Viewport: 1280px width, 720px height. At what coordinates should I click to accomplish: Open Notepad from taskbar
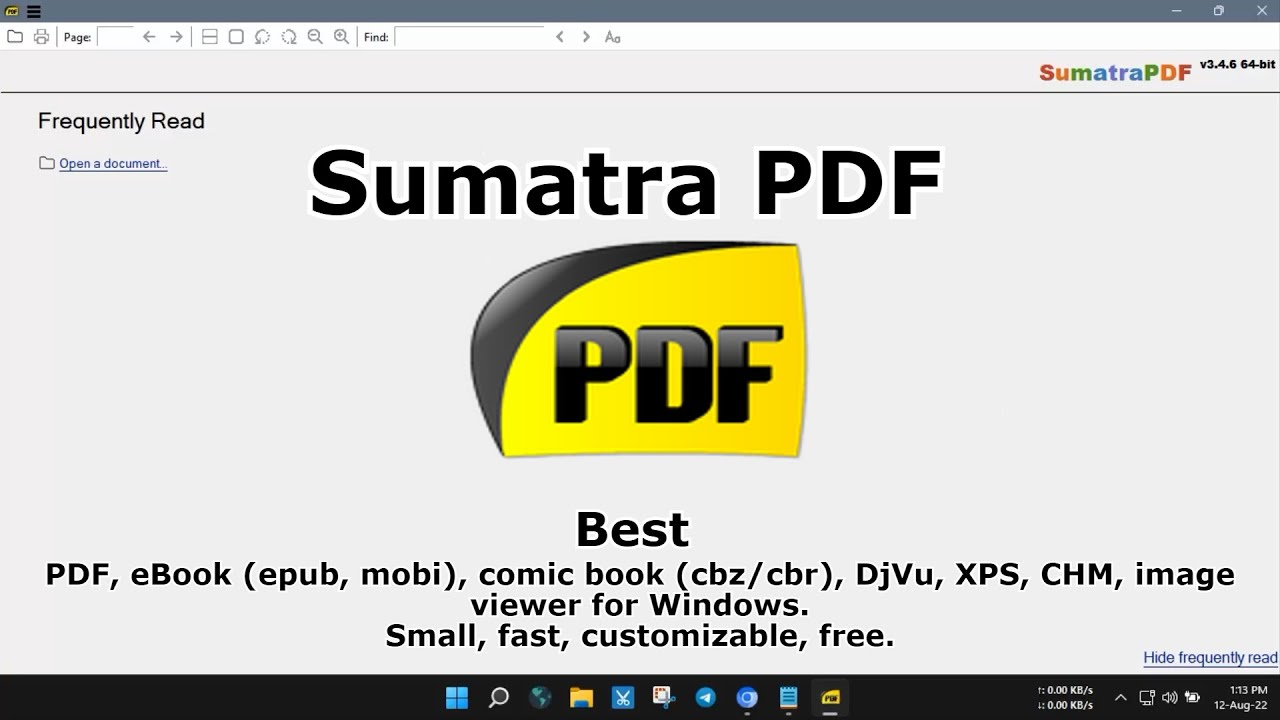point(788,697)
